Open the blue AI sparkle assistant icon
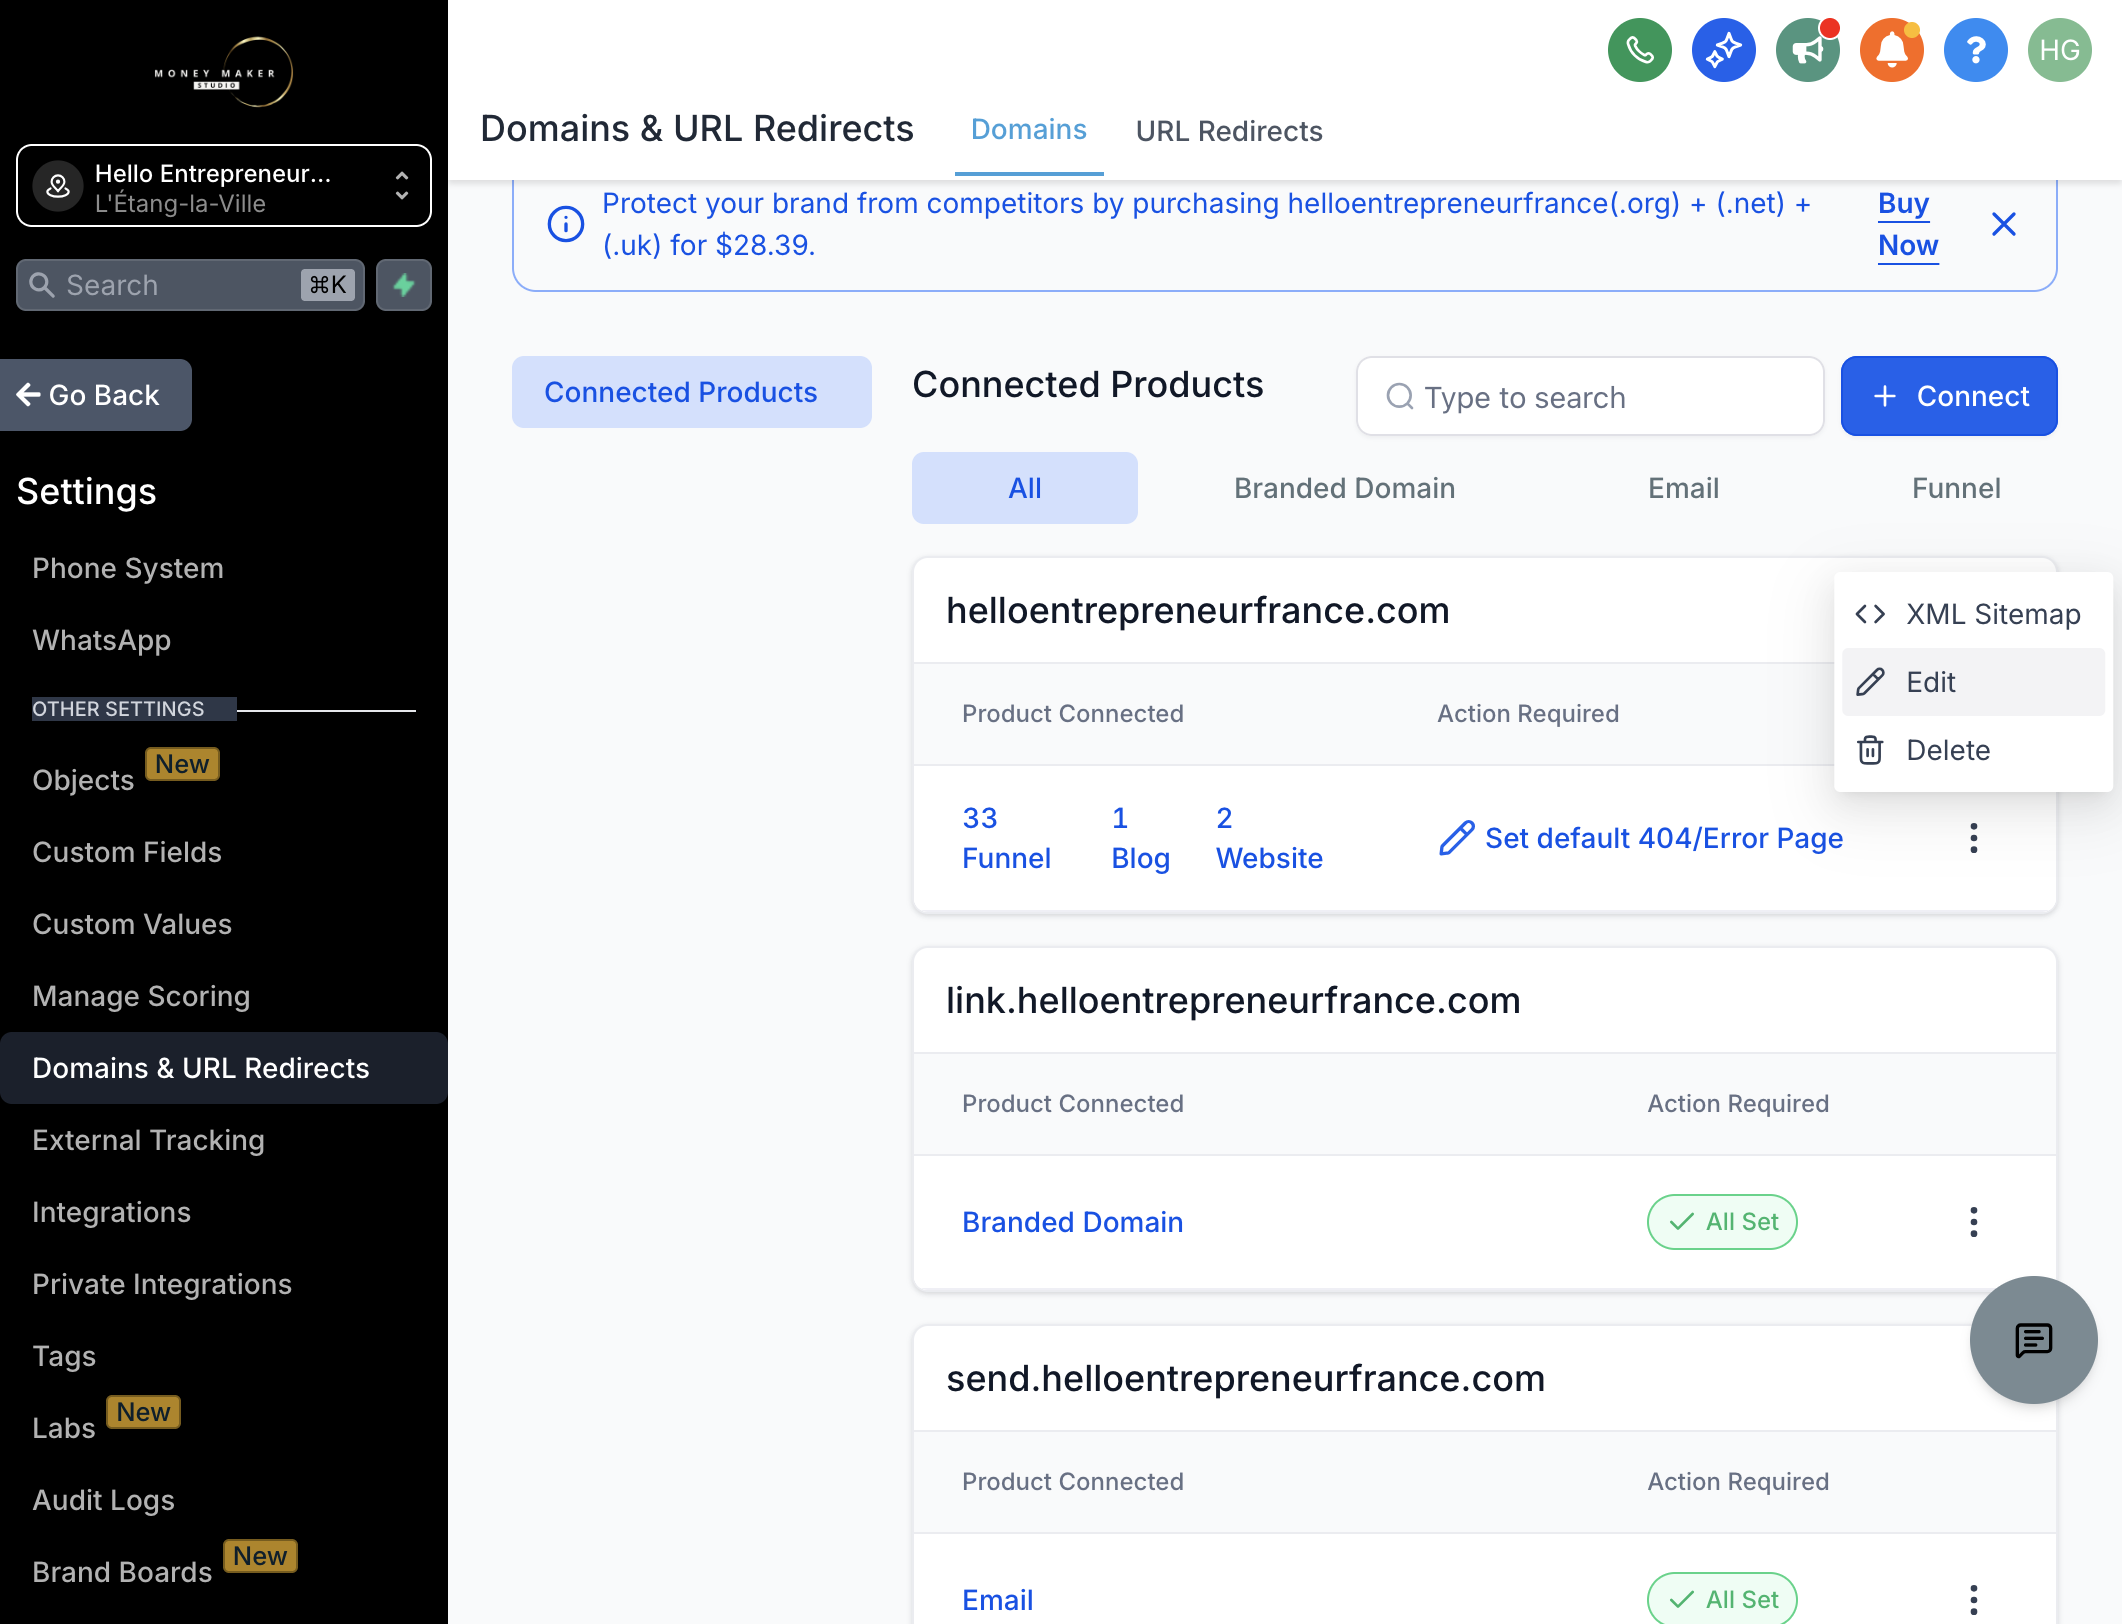 [1724, 50]
